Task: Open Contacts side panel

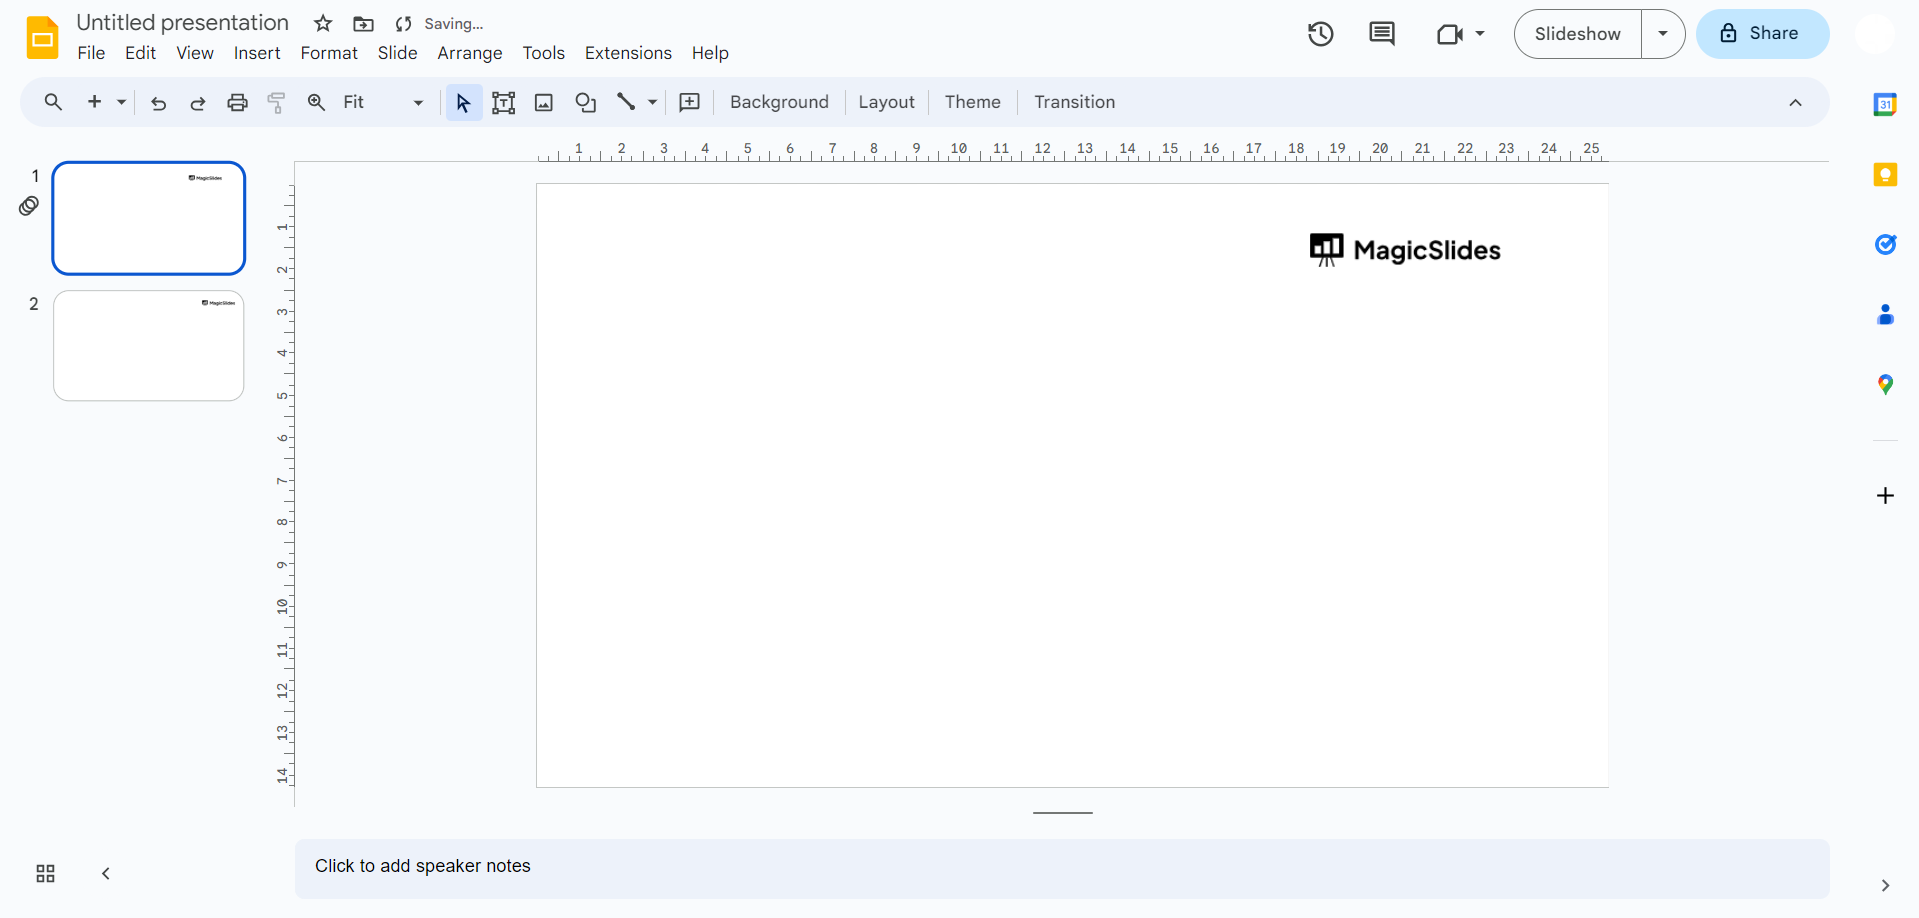Action: [1885, 315]
